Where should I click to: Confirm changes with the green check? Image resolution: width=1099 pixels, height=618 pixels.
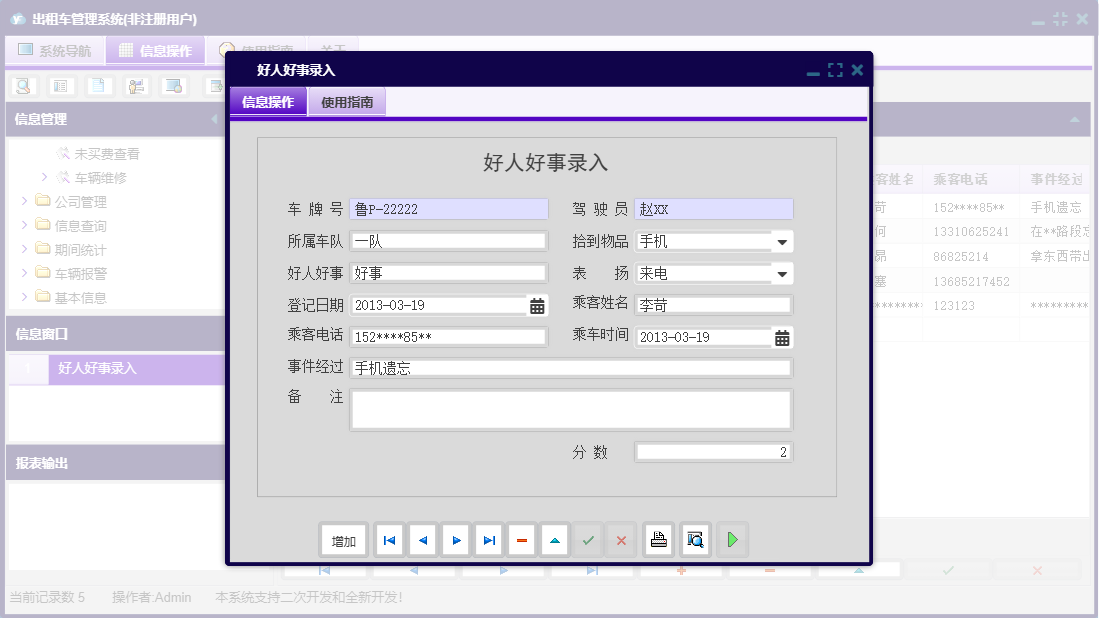pyautogui.click(x=588, y=539)
